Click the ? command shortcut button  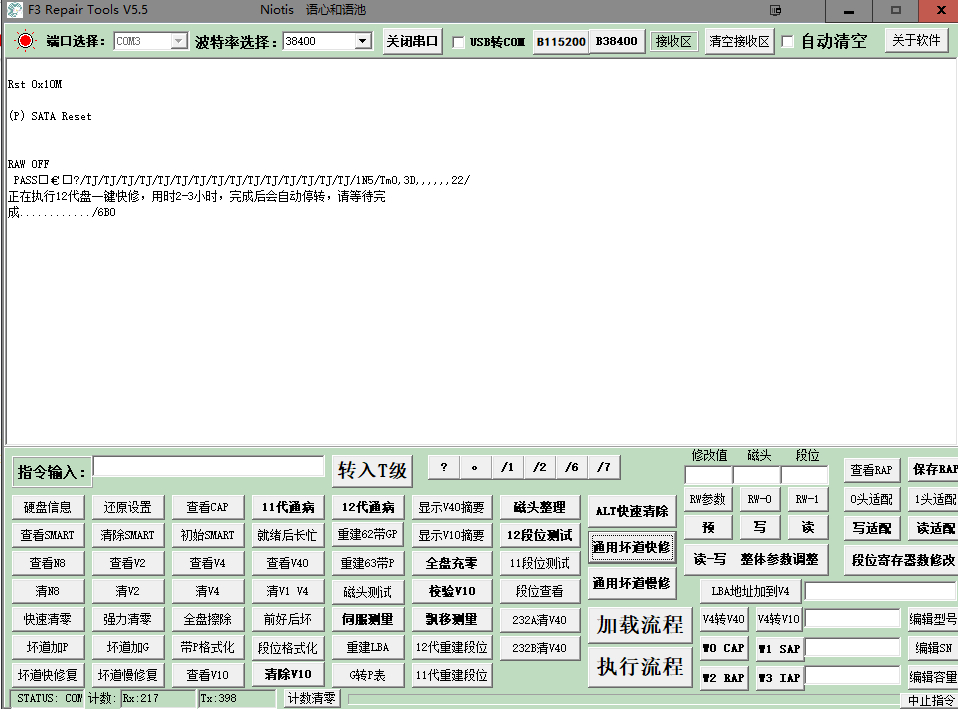[444, 468]
